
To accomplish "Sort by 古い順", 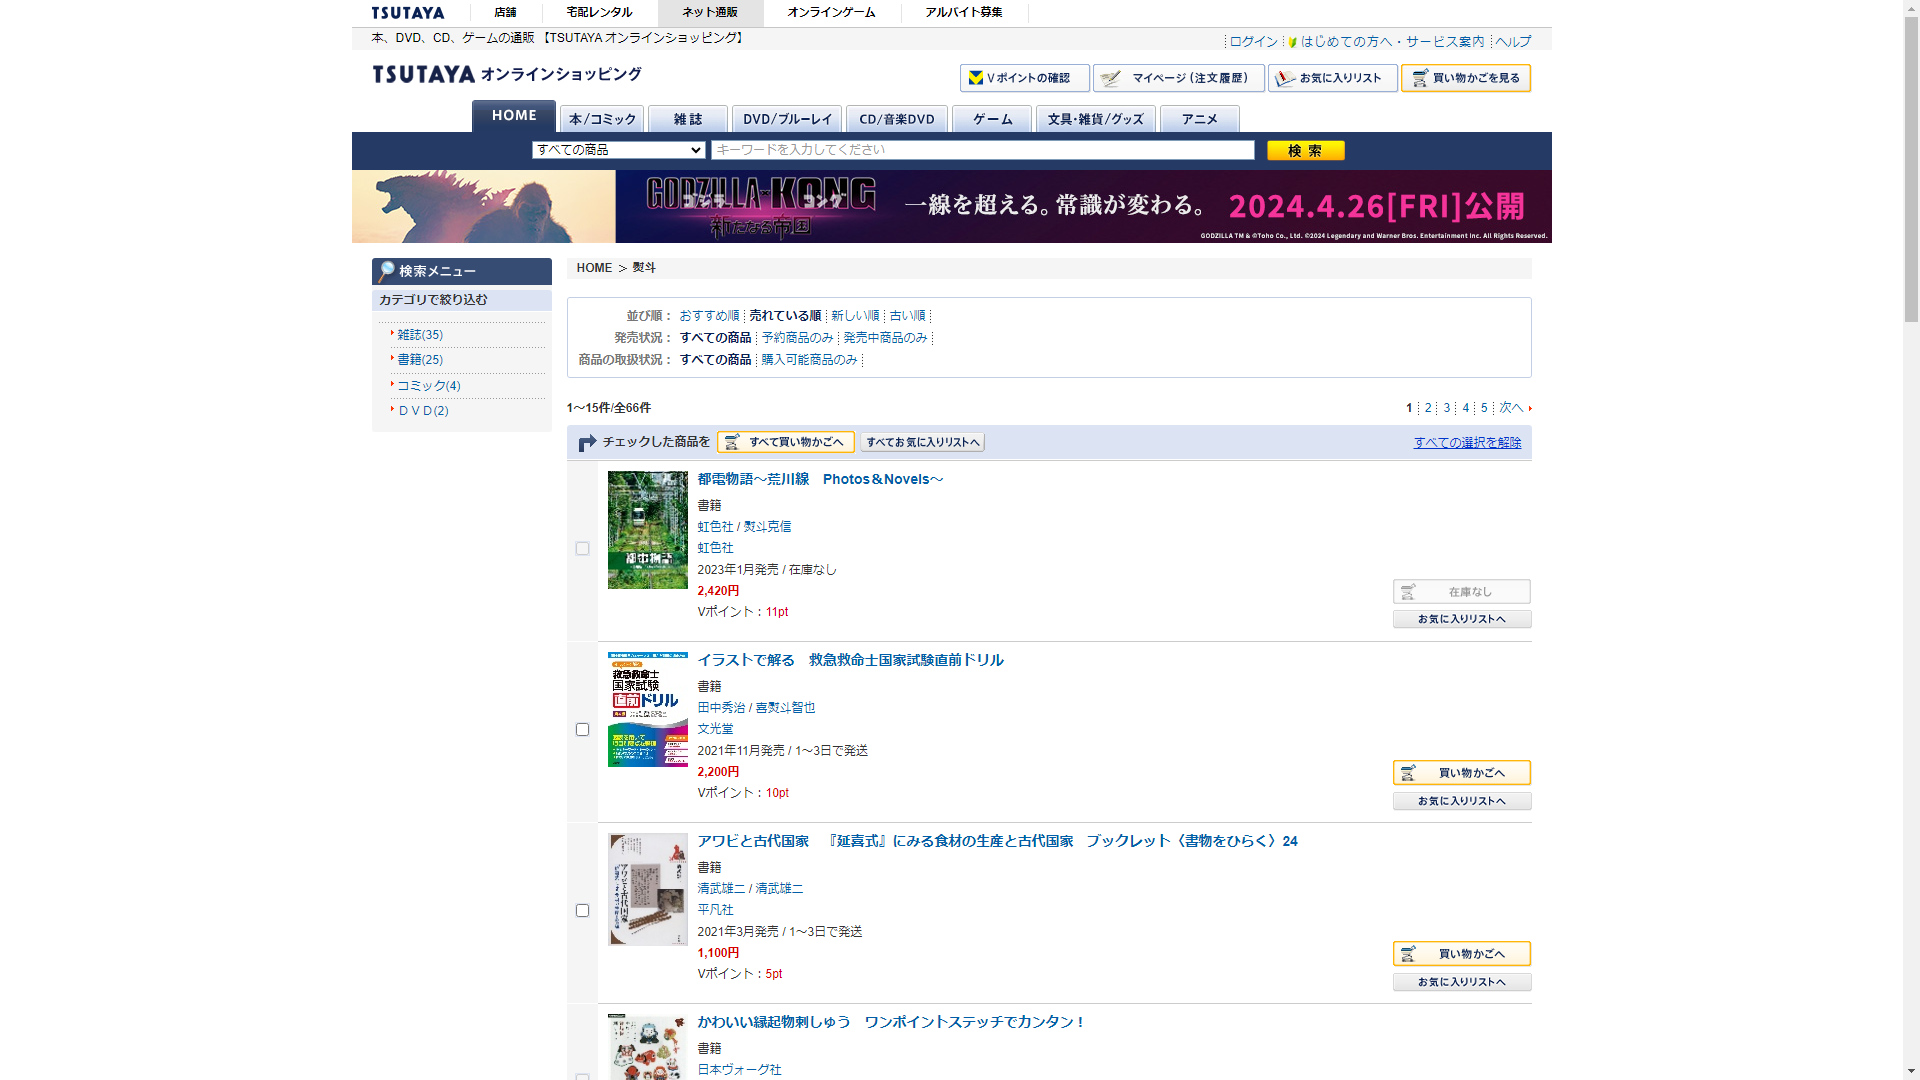I will tap(908, 316).
